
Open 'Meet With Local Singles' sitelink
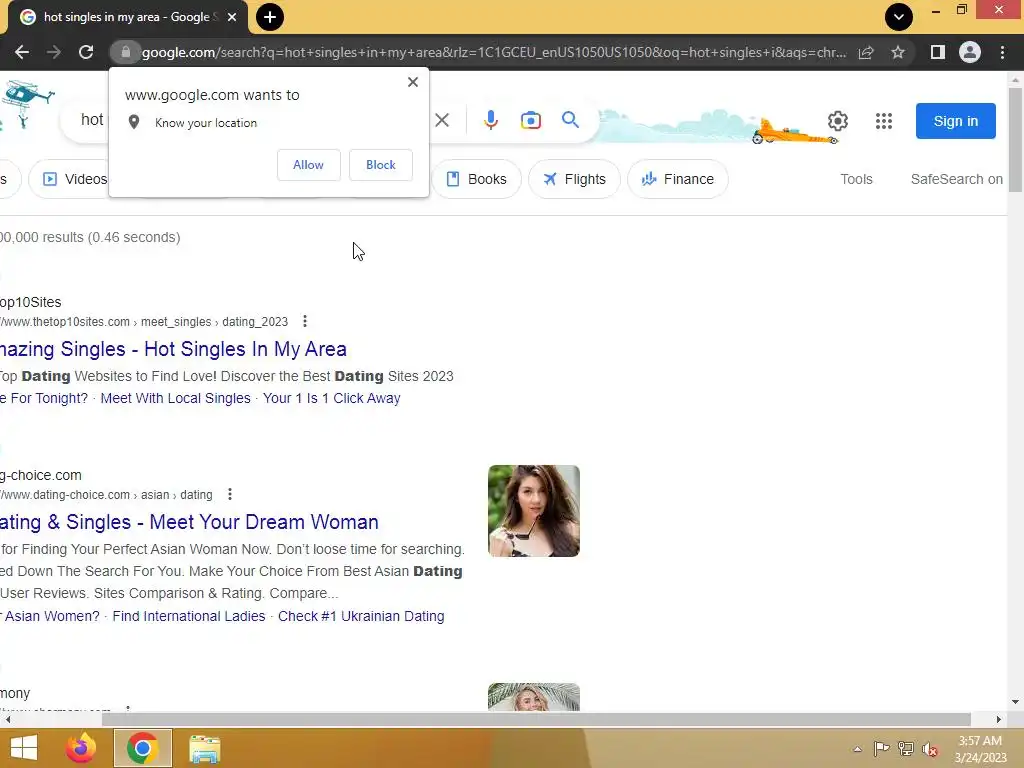[175, 398]
